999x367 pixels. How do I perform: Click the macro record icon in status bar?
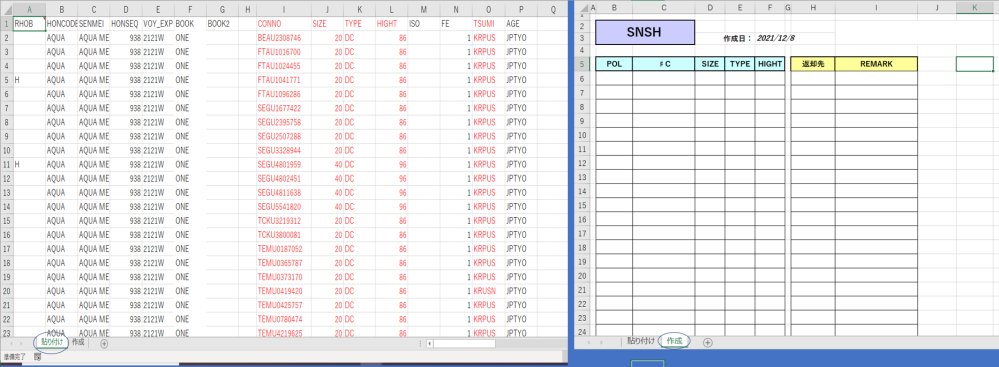pyautogui.click(x=37, y=357)
